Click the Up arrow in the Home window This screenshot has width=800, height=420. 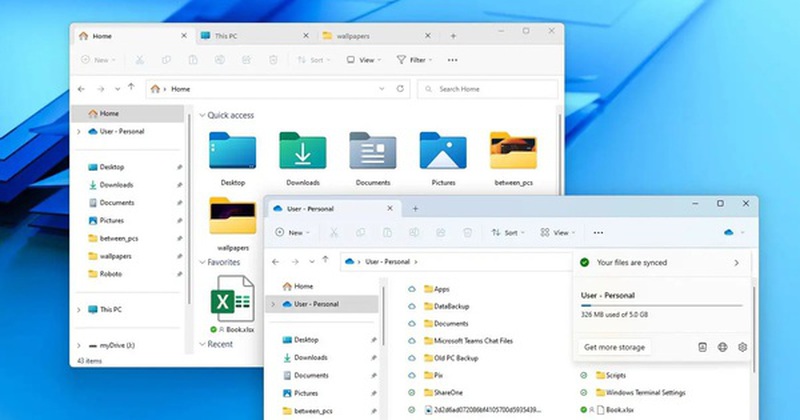131,89
